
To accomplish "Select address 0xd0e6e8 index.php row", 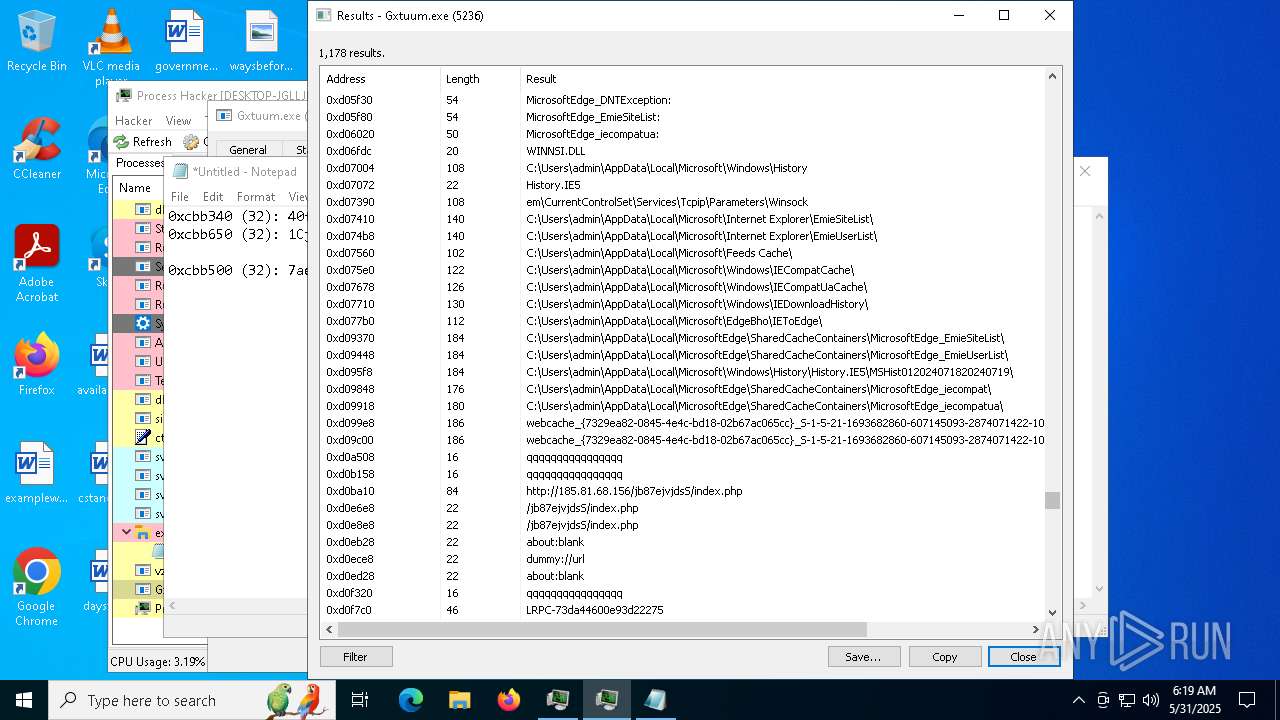I will 682,508.
